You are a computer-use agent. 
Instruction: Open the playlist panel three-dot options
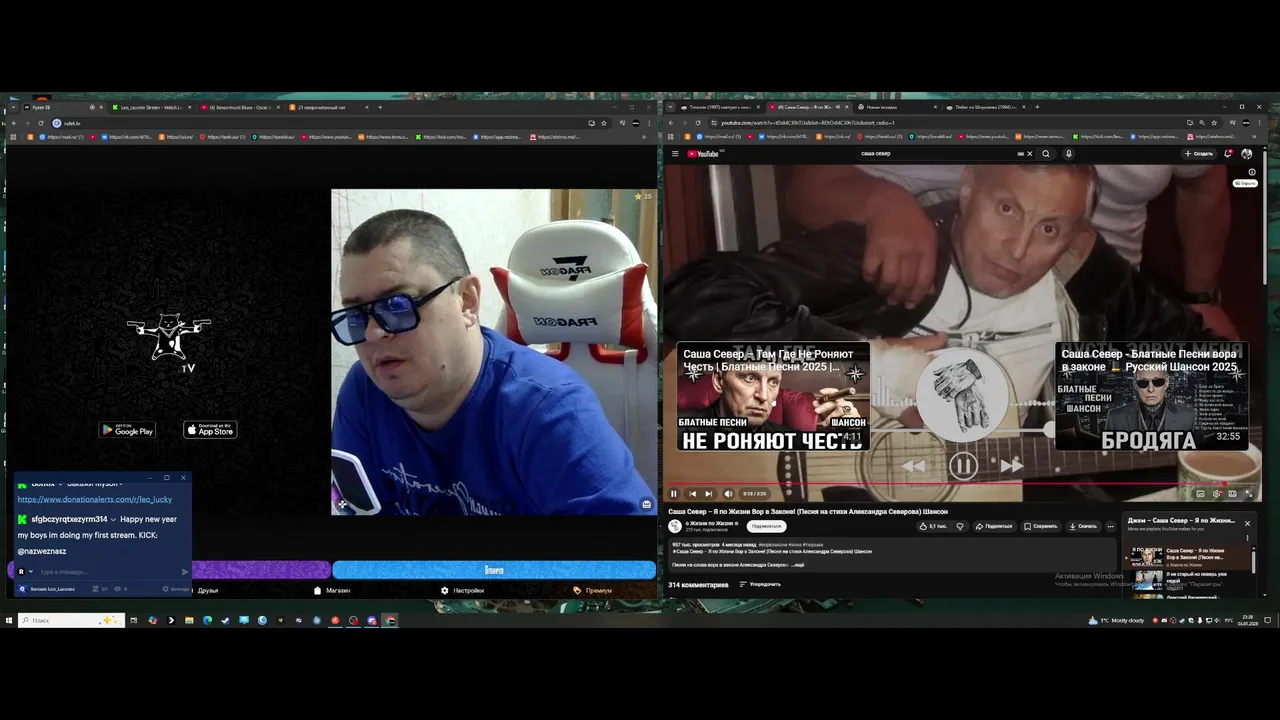1247,538
